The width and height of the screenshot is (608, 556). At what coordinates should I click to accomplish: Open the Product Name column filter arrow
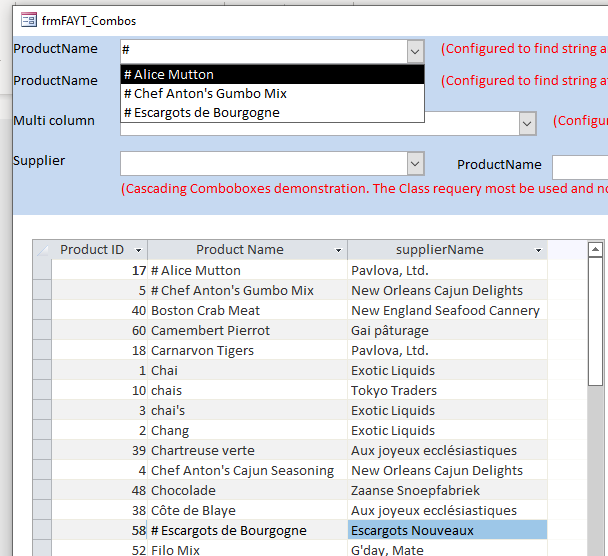[339, 250]
